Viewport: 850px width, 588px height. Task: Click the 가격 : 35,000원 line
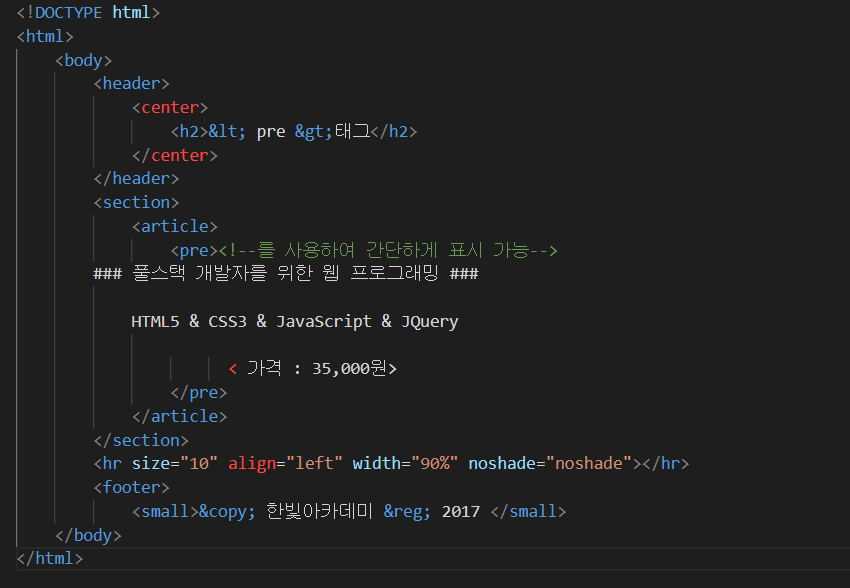313,369
